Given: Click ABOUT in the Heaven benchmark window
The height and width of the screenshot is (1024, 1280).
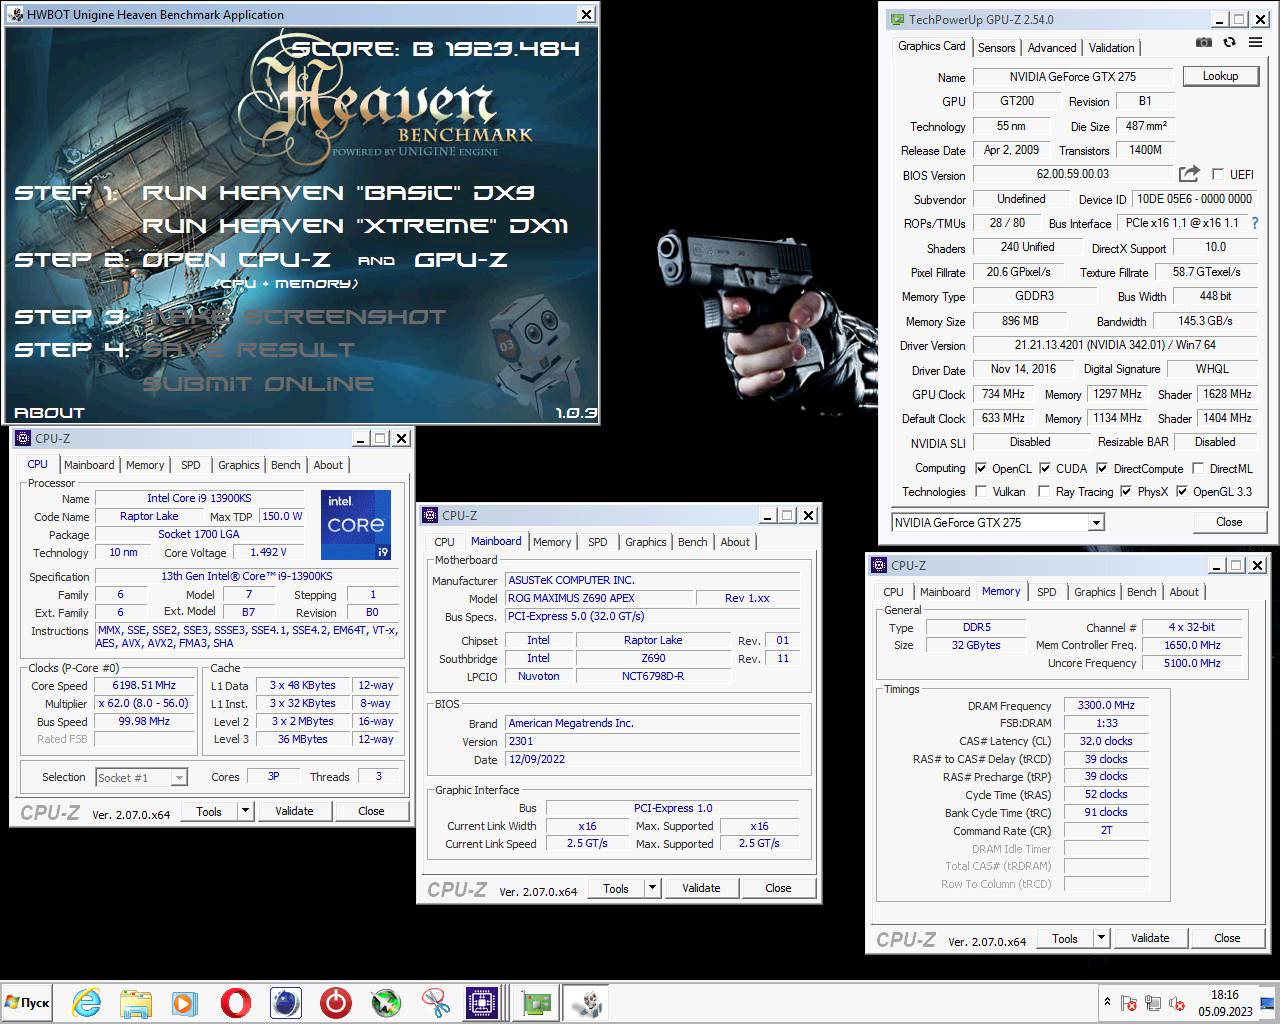Looking at the screenshot, I should point(50,412).
